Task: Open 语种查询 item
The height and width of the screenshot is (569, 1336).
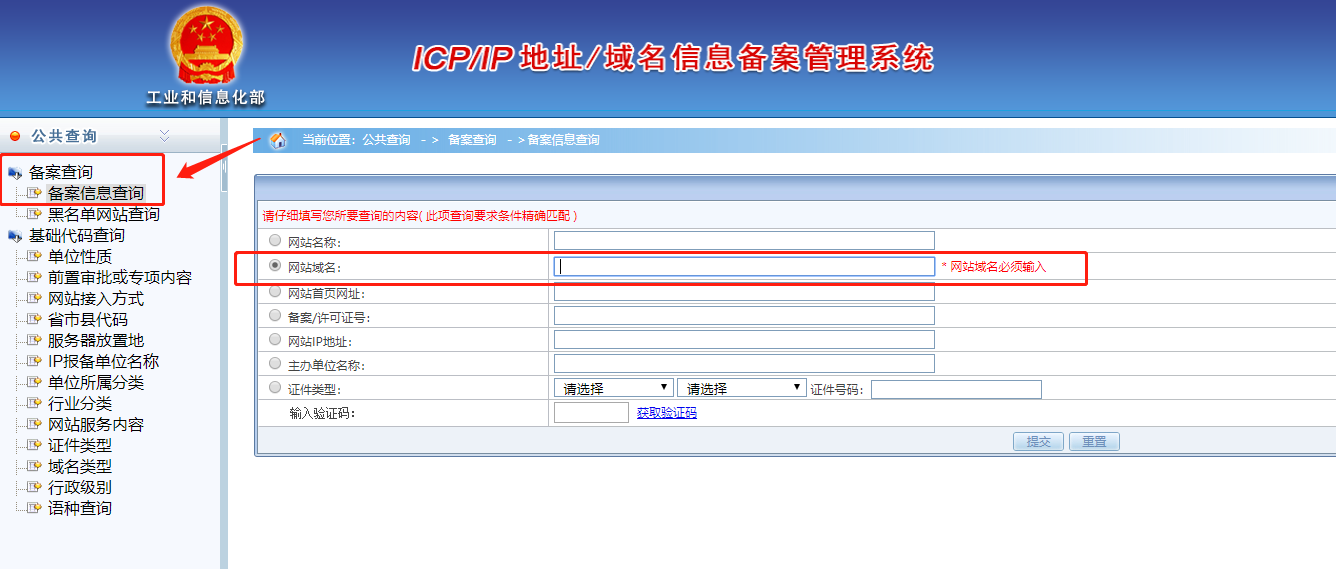Action: pyautogui.click(x=80, y=509)
